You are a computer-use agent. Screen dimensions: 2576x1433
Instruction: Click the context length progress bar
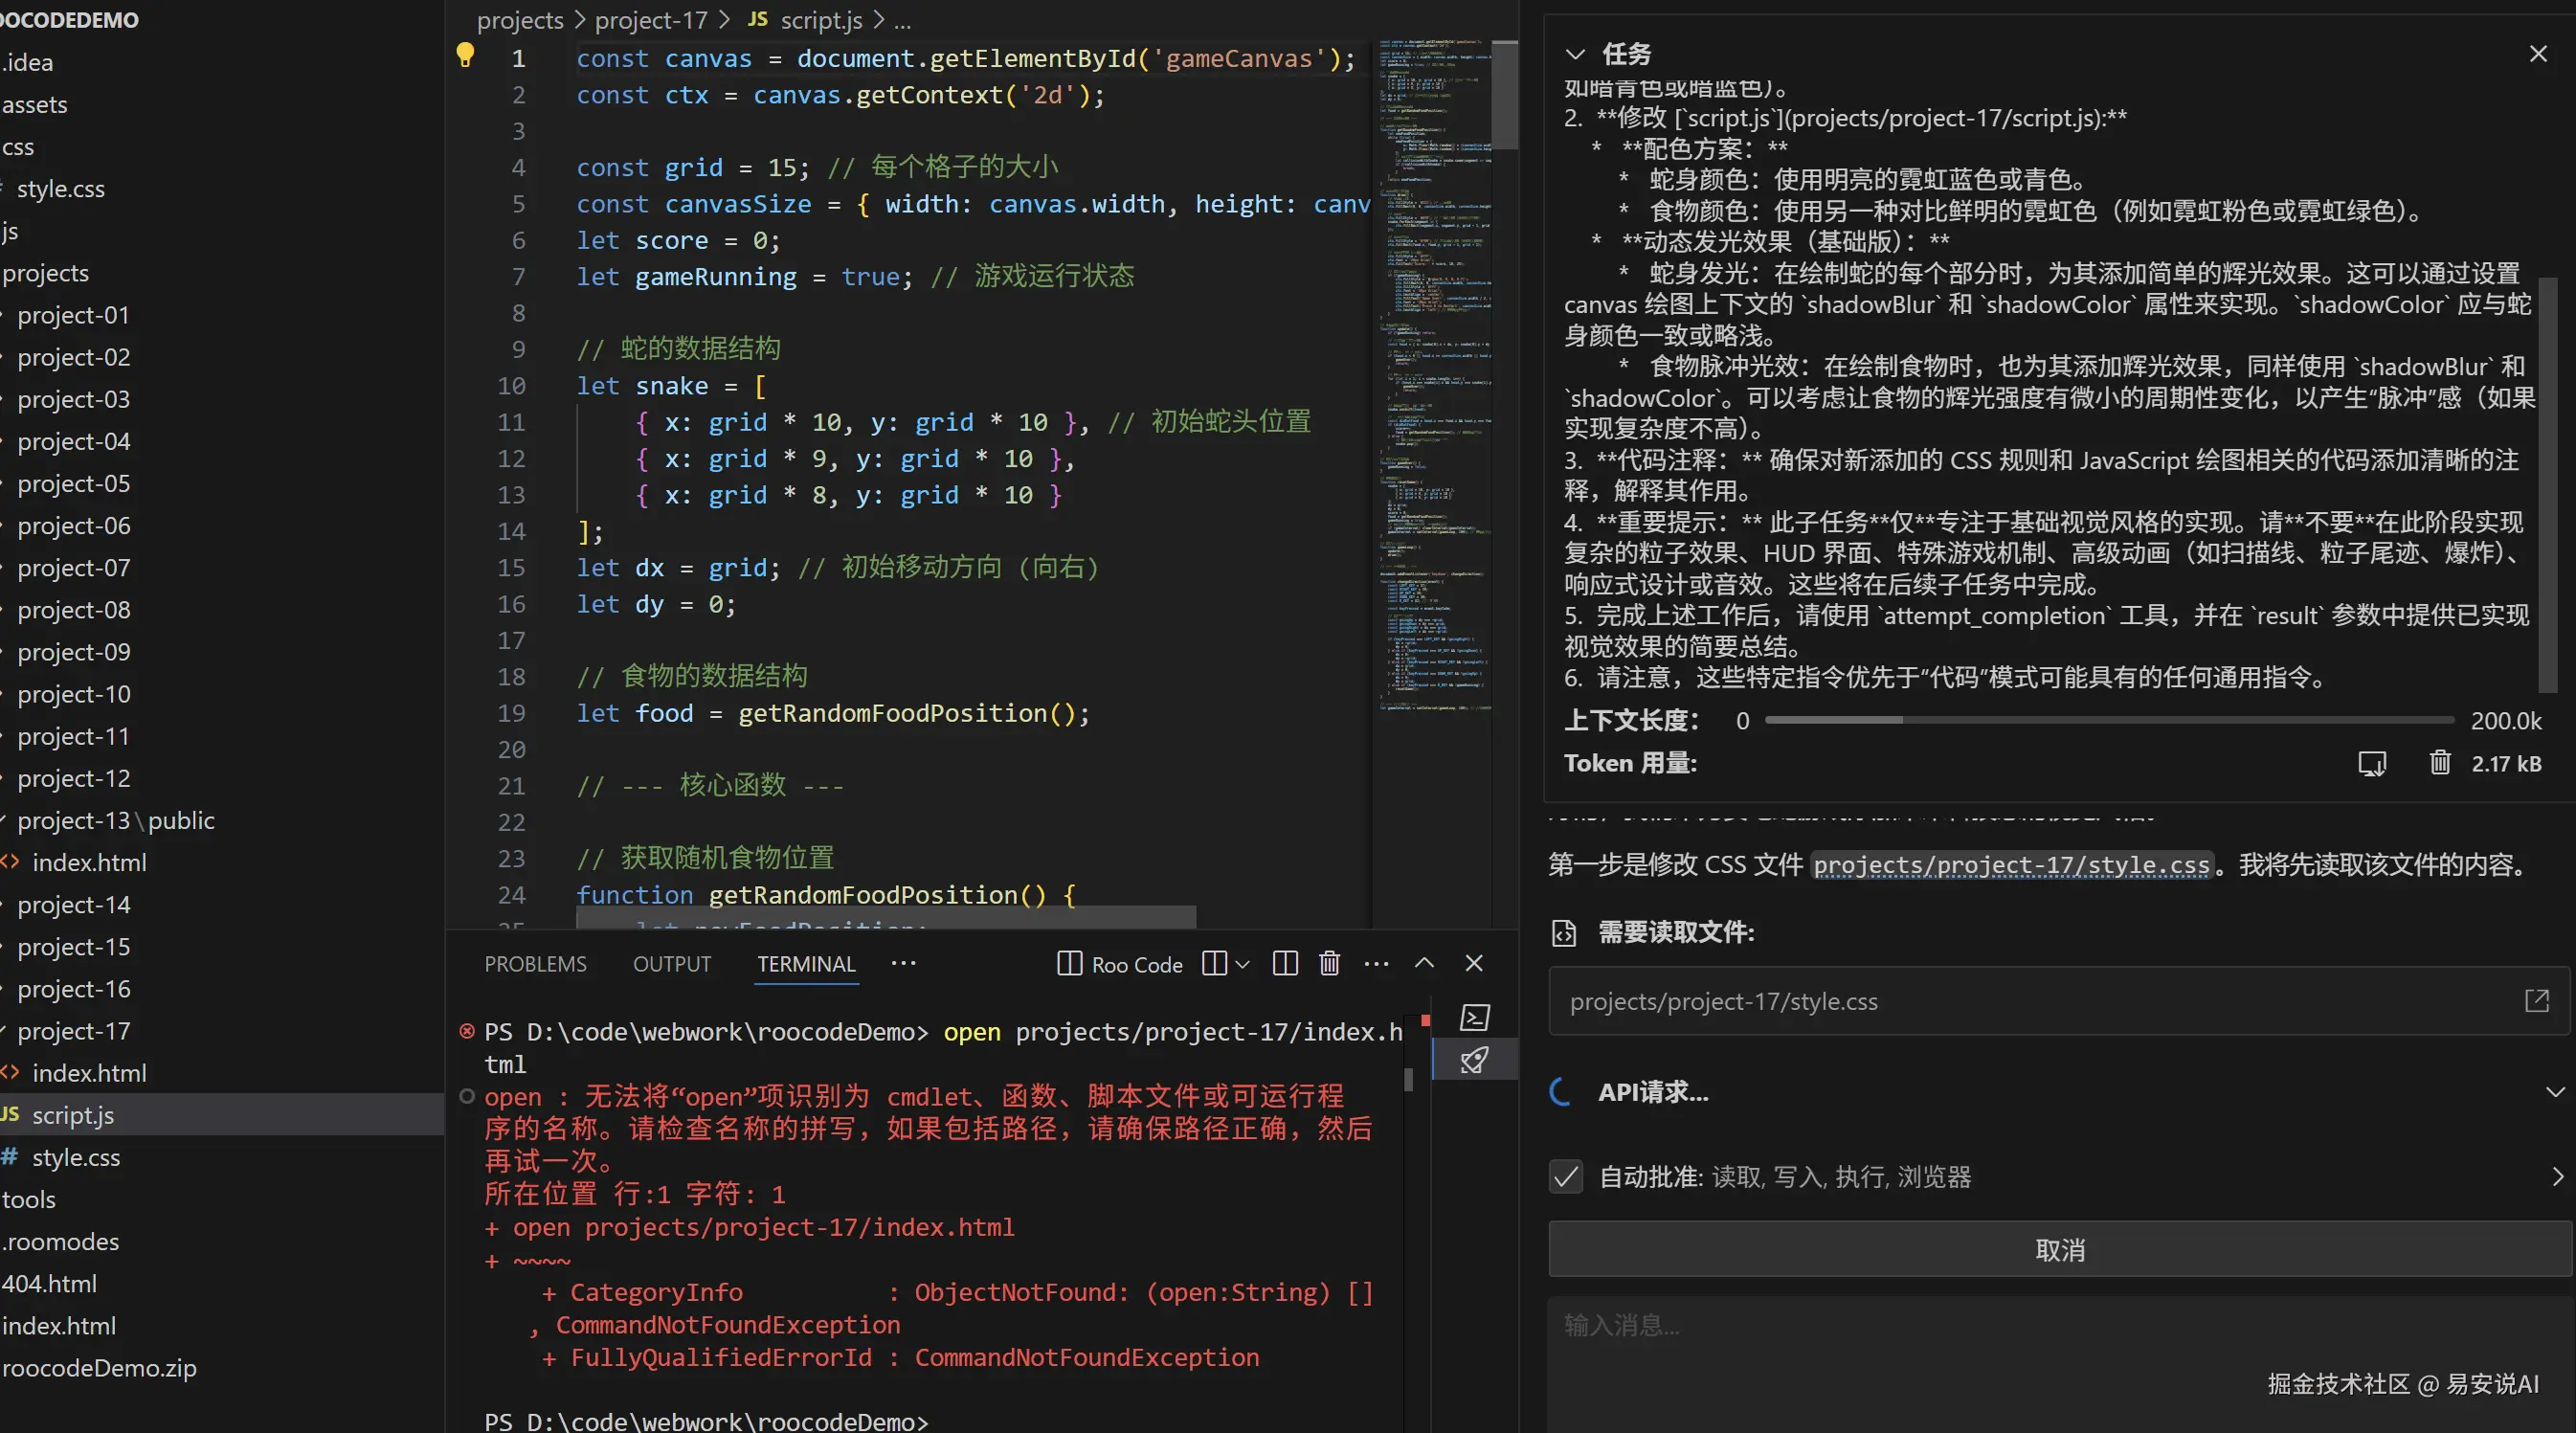(x=2108, y=720)
